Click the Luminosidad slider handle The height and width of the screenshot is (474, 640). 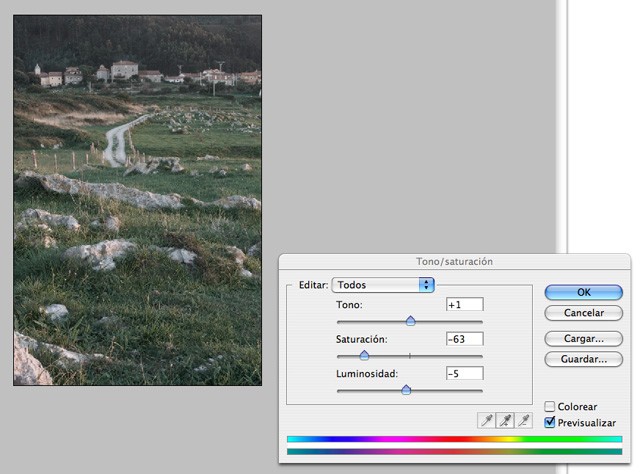406,390
